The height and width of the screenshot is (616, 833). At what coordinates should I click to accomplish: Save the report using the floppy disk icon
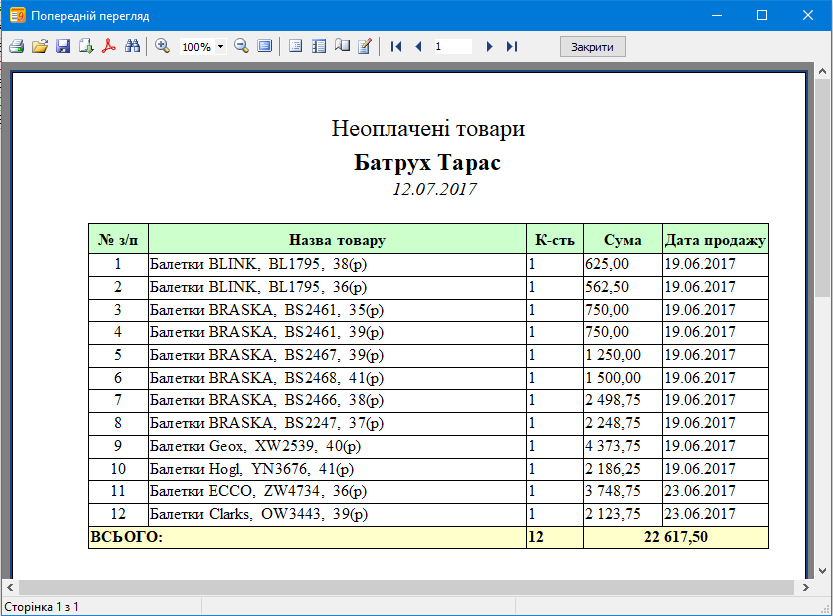pyautogui.click(x=62, y=46)
